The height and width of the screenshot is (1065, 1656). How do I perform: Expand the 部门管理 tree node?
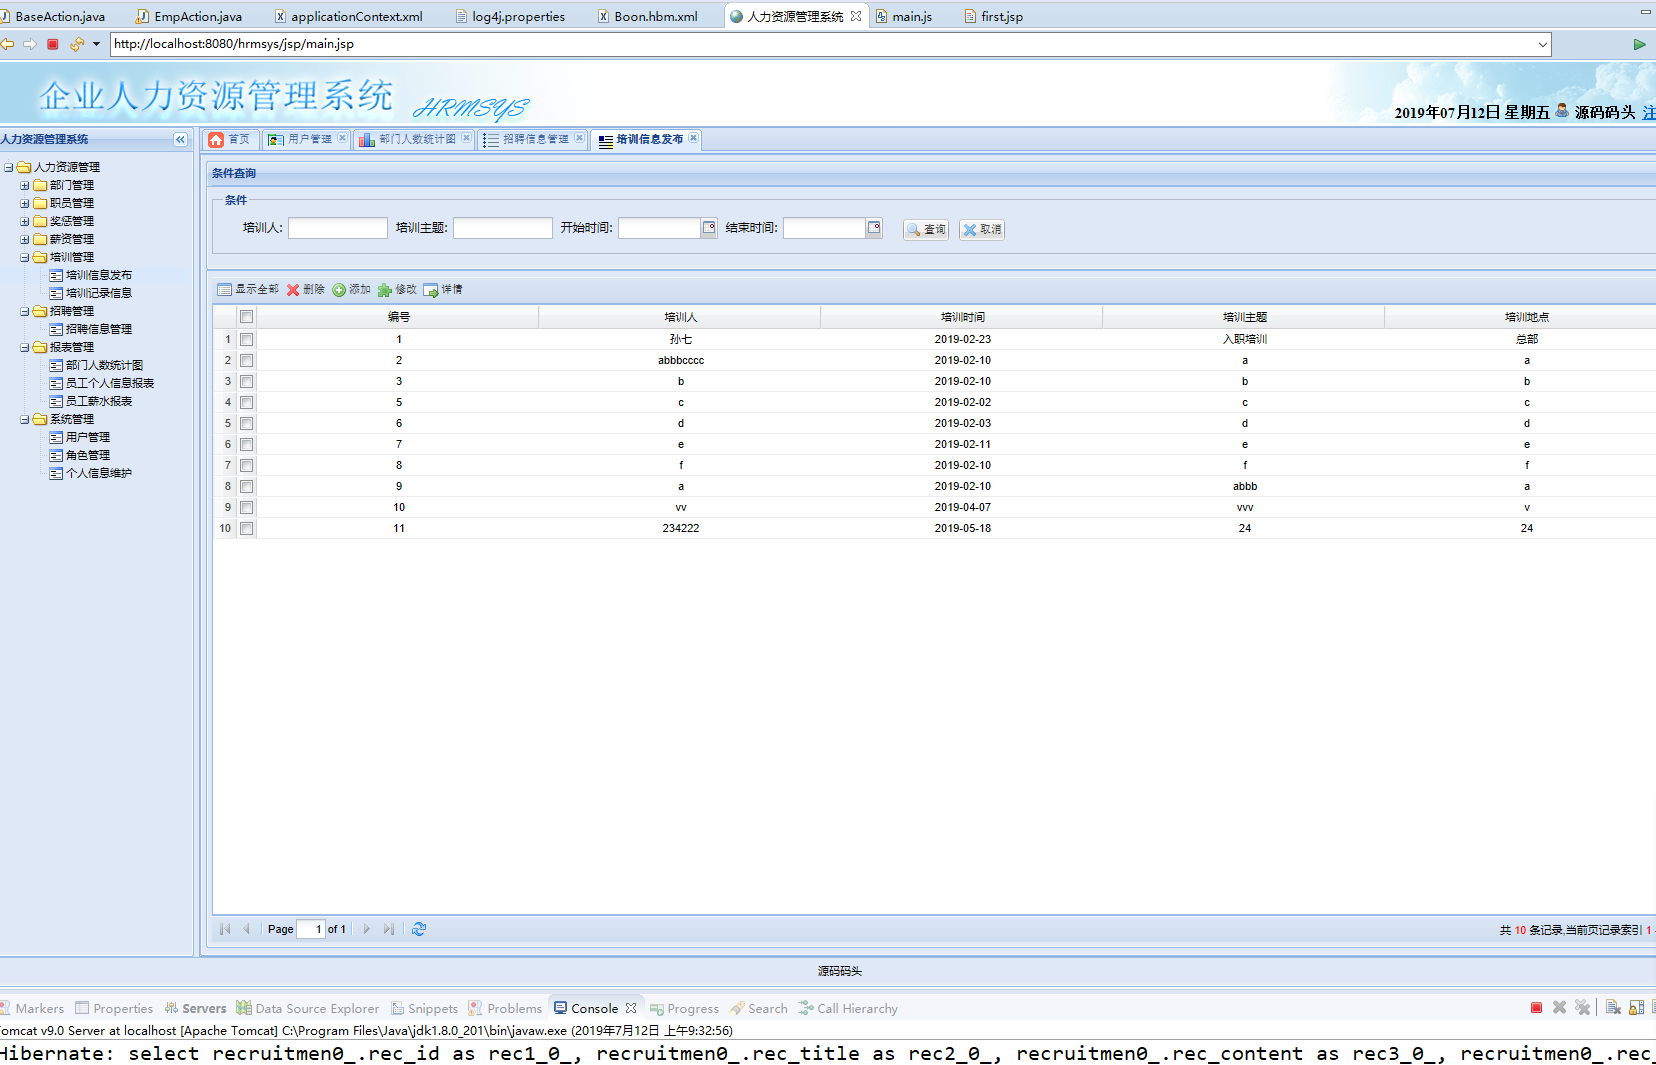(25, 186)
